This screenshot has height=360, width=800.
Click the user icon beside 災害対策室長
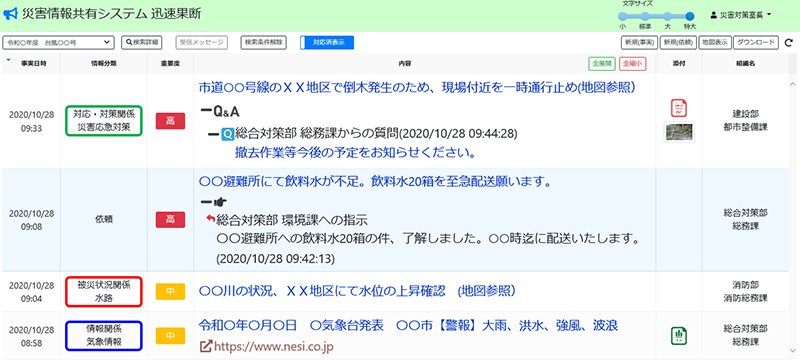coord(714,15)
